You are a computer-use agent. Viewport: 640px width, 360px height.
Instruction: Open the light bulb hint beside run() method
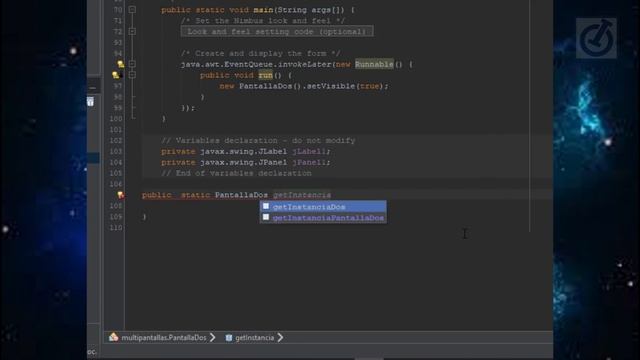[116, 75]
